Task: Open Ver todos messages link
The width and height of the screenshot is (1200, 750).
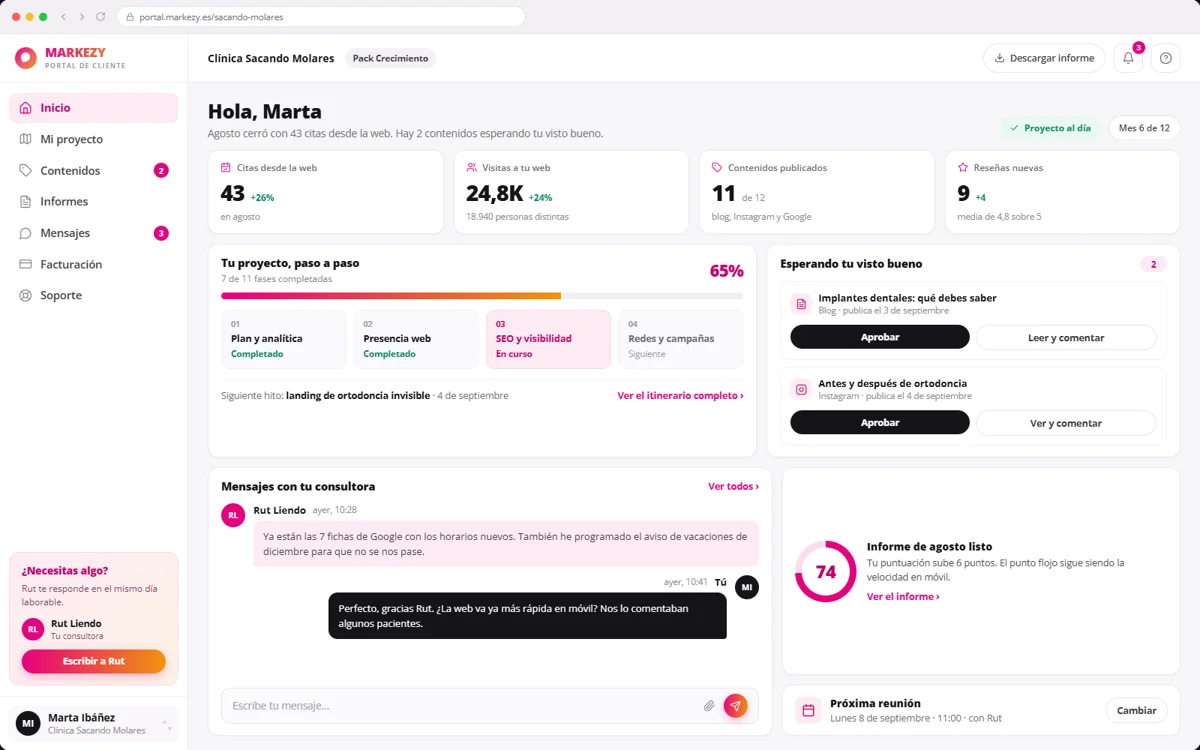Action: pyautogui.click(x=733, y=487)
